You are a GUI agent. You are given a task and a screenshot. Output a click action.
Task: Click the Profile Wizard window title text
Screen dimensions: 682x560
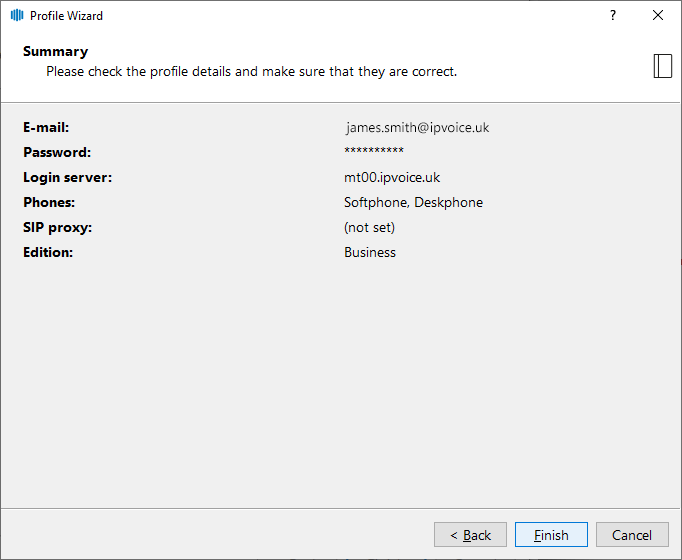(x=66, y=16)
